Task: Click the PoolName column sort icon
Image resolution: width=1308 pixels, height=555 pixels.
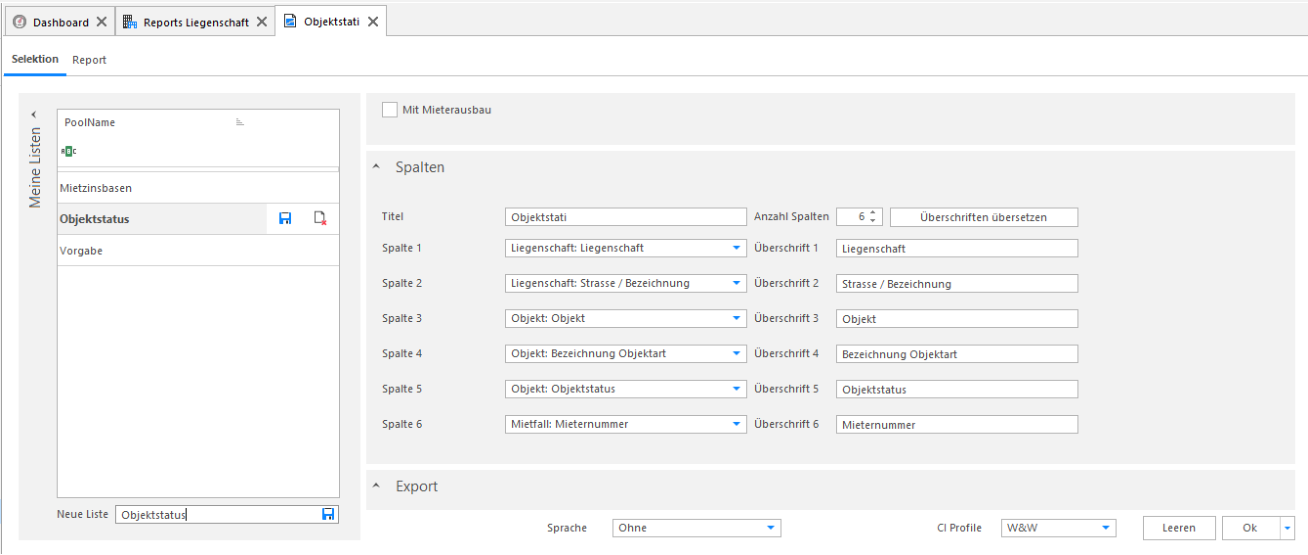Action: [240, 122]
